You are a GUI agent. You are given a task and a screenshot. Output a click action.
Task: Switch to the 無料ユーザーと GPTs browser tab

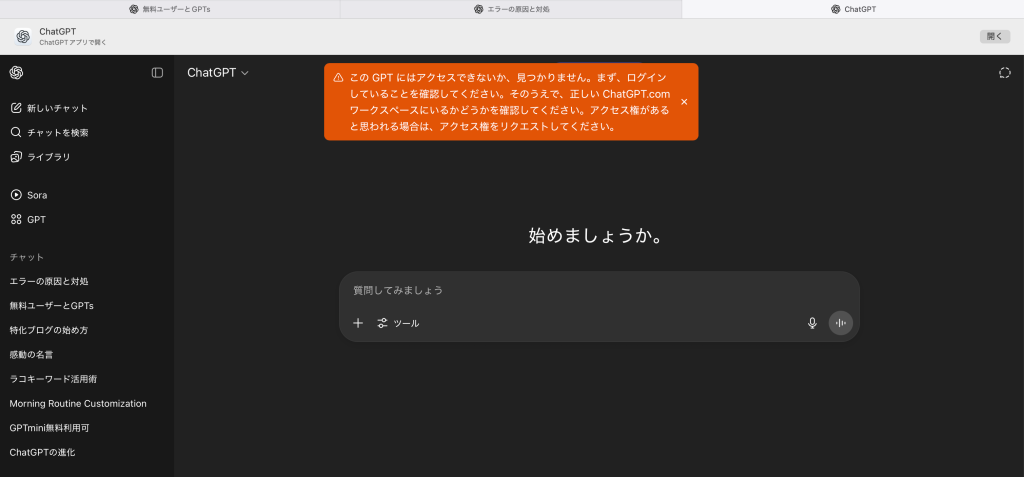point(170,9)
